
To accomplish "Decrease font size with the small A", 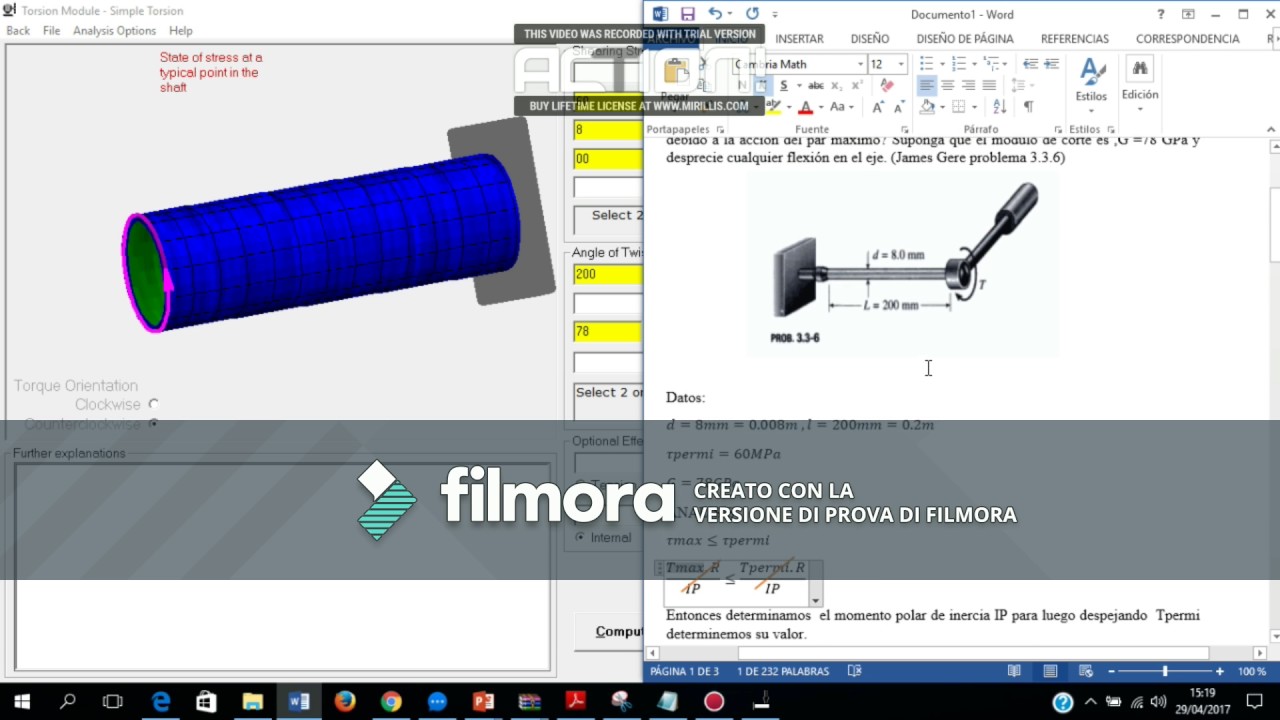I will pos(898,107).
